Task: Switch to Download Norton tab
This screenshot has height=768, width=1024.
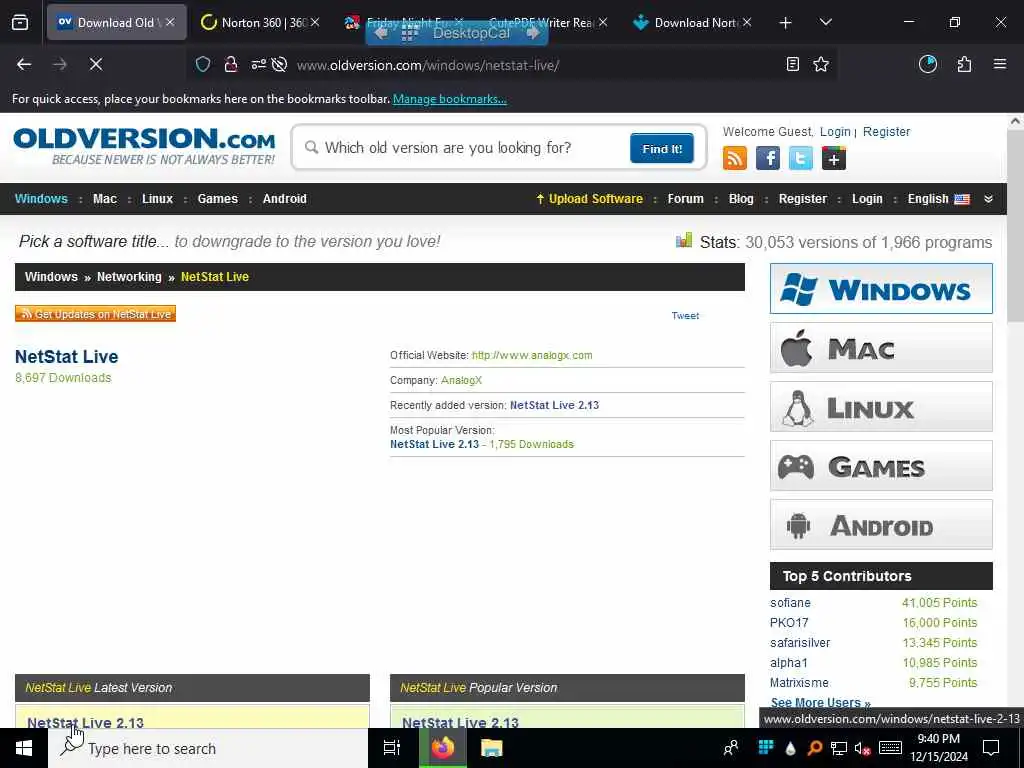Action: pos(691,23)
